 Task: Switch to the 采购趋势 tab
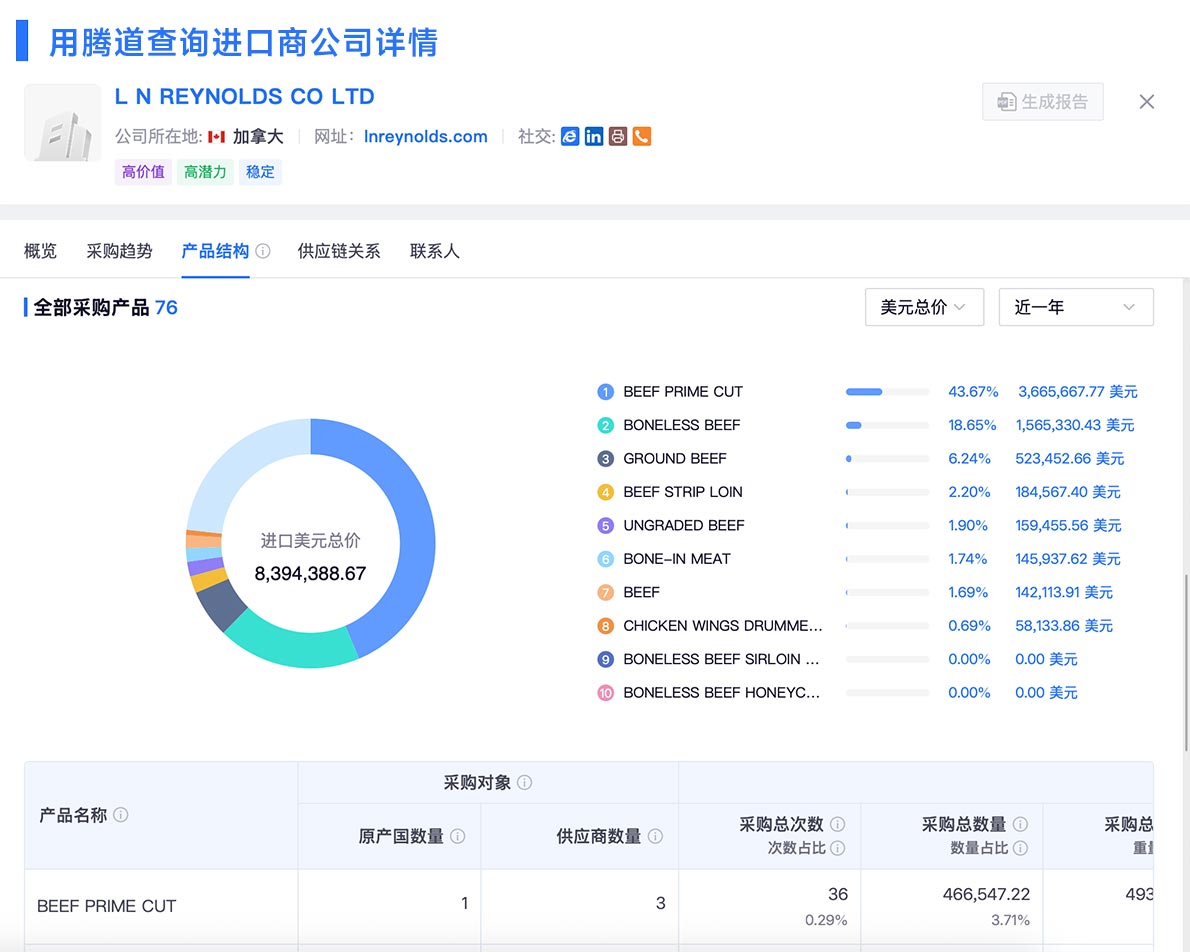119,250
